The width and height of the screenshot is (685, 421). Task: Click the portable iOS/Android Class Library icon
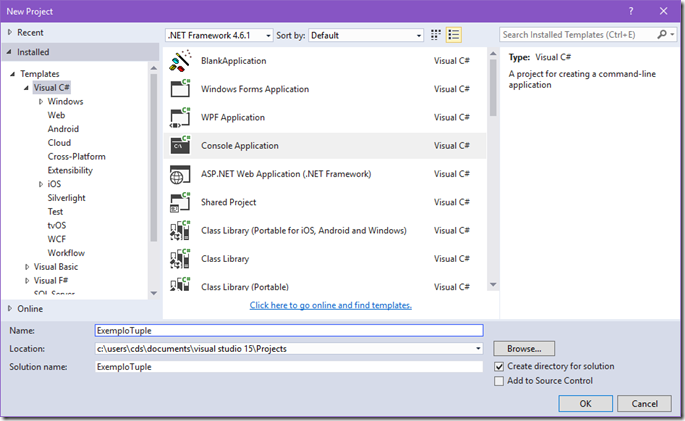click(180, 231)
